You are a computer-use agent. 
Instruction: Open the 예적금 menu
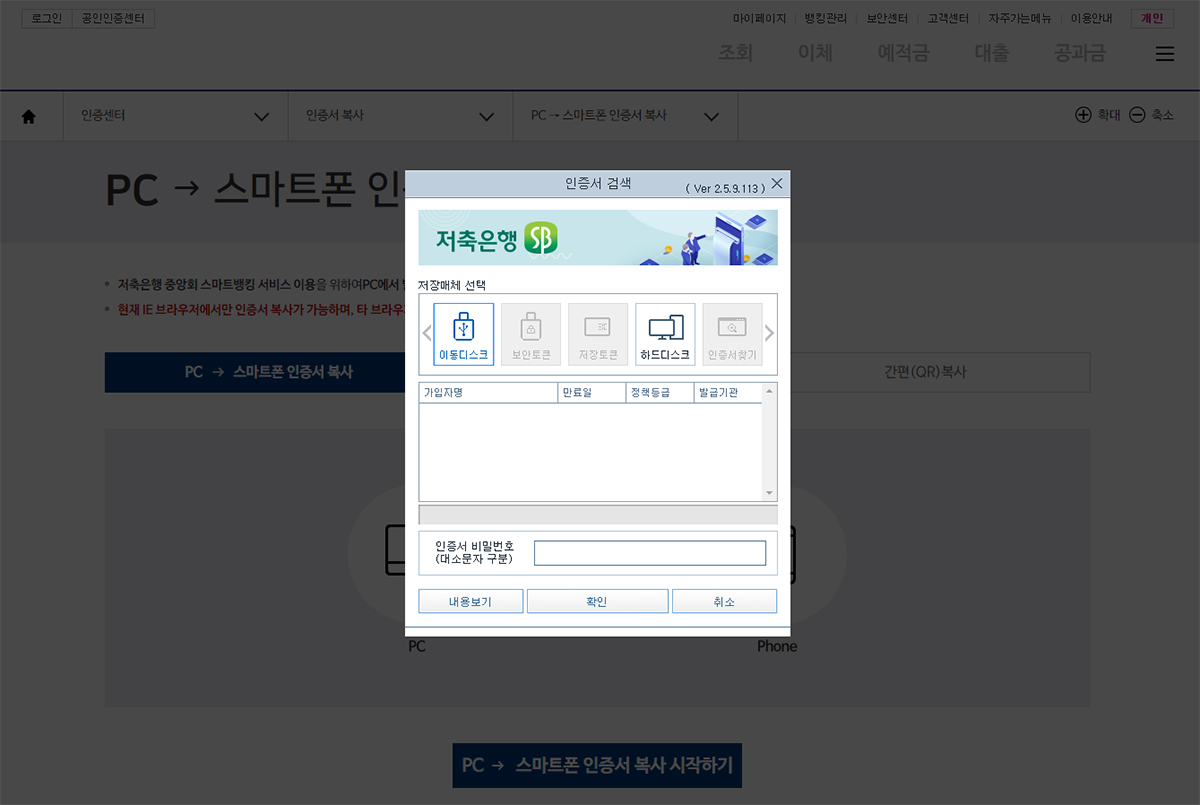click(x=902, y=55)
